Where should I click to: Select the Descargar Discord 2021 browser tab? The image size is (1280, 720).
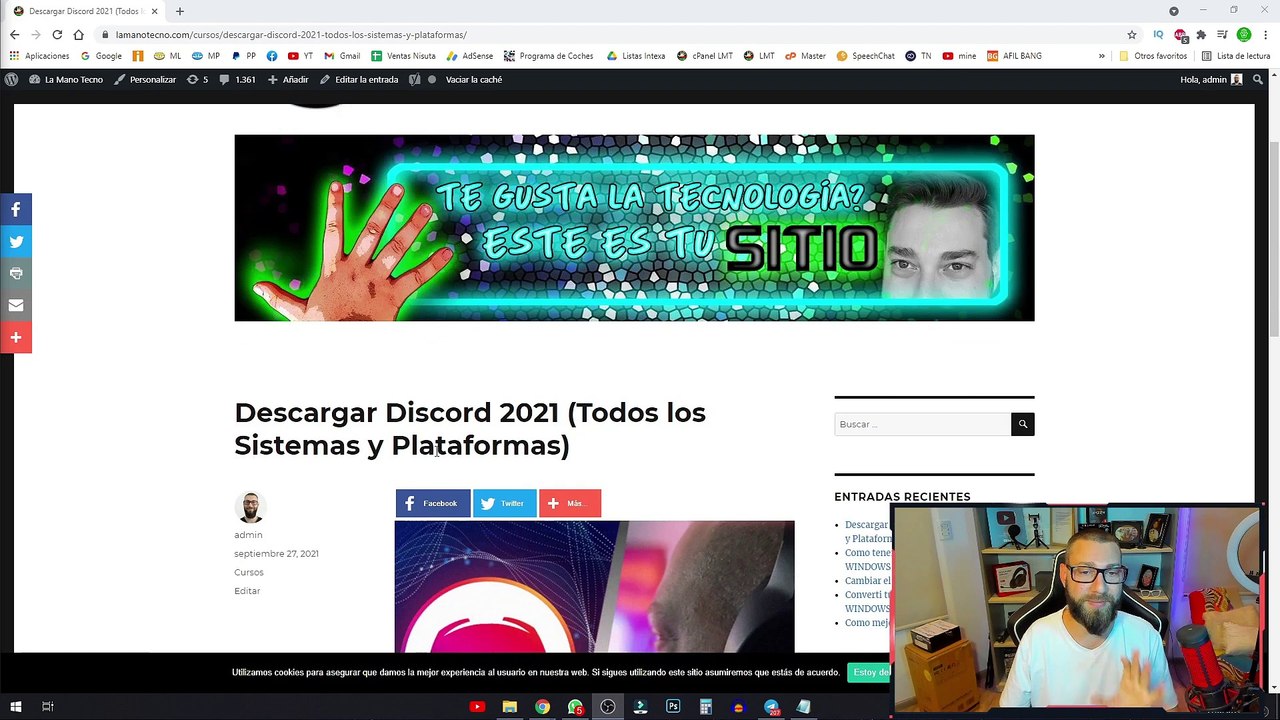click(x=85, y=11)
